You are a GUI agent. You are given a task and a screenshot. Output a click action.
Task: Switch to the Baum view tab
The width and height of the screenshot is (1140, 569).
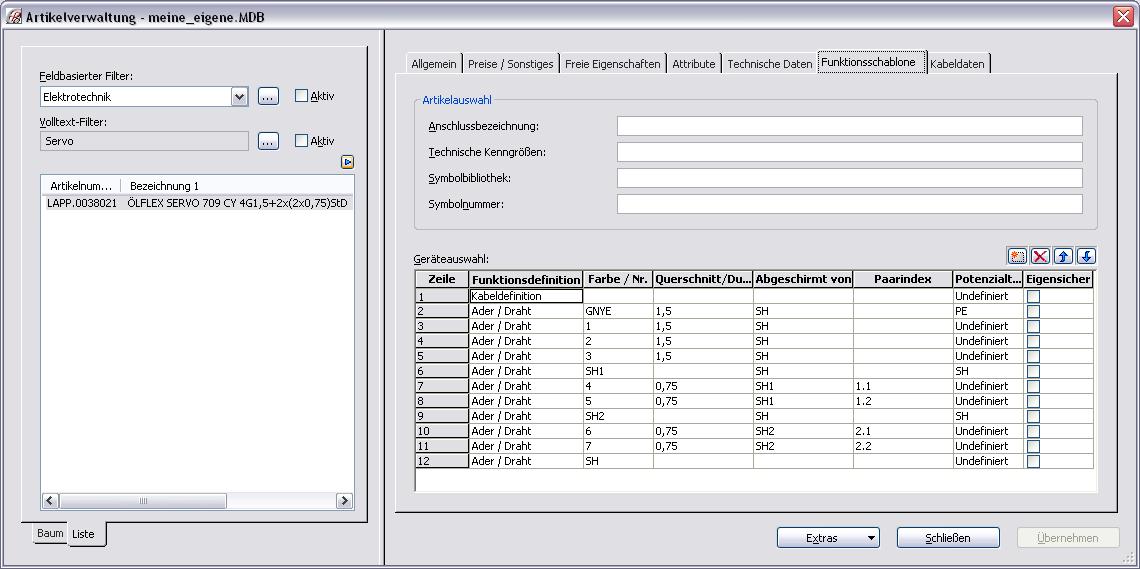point(50,533)
